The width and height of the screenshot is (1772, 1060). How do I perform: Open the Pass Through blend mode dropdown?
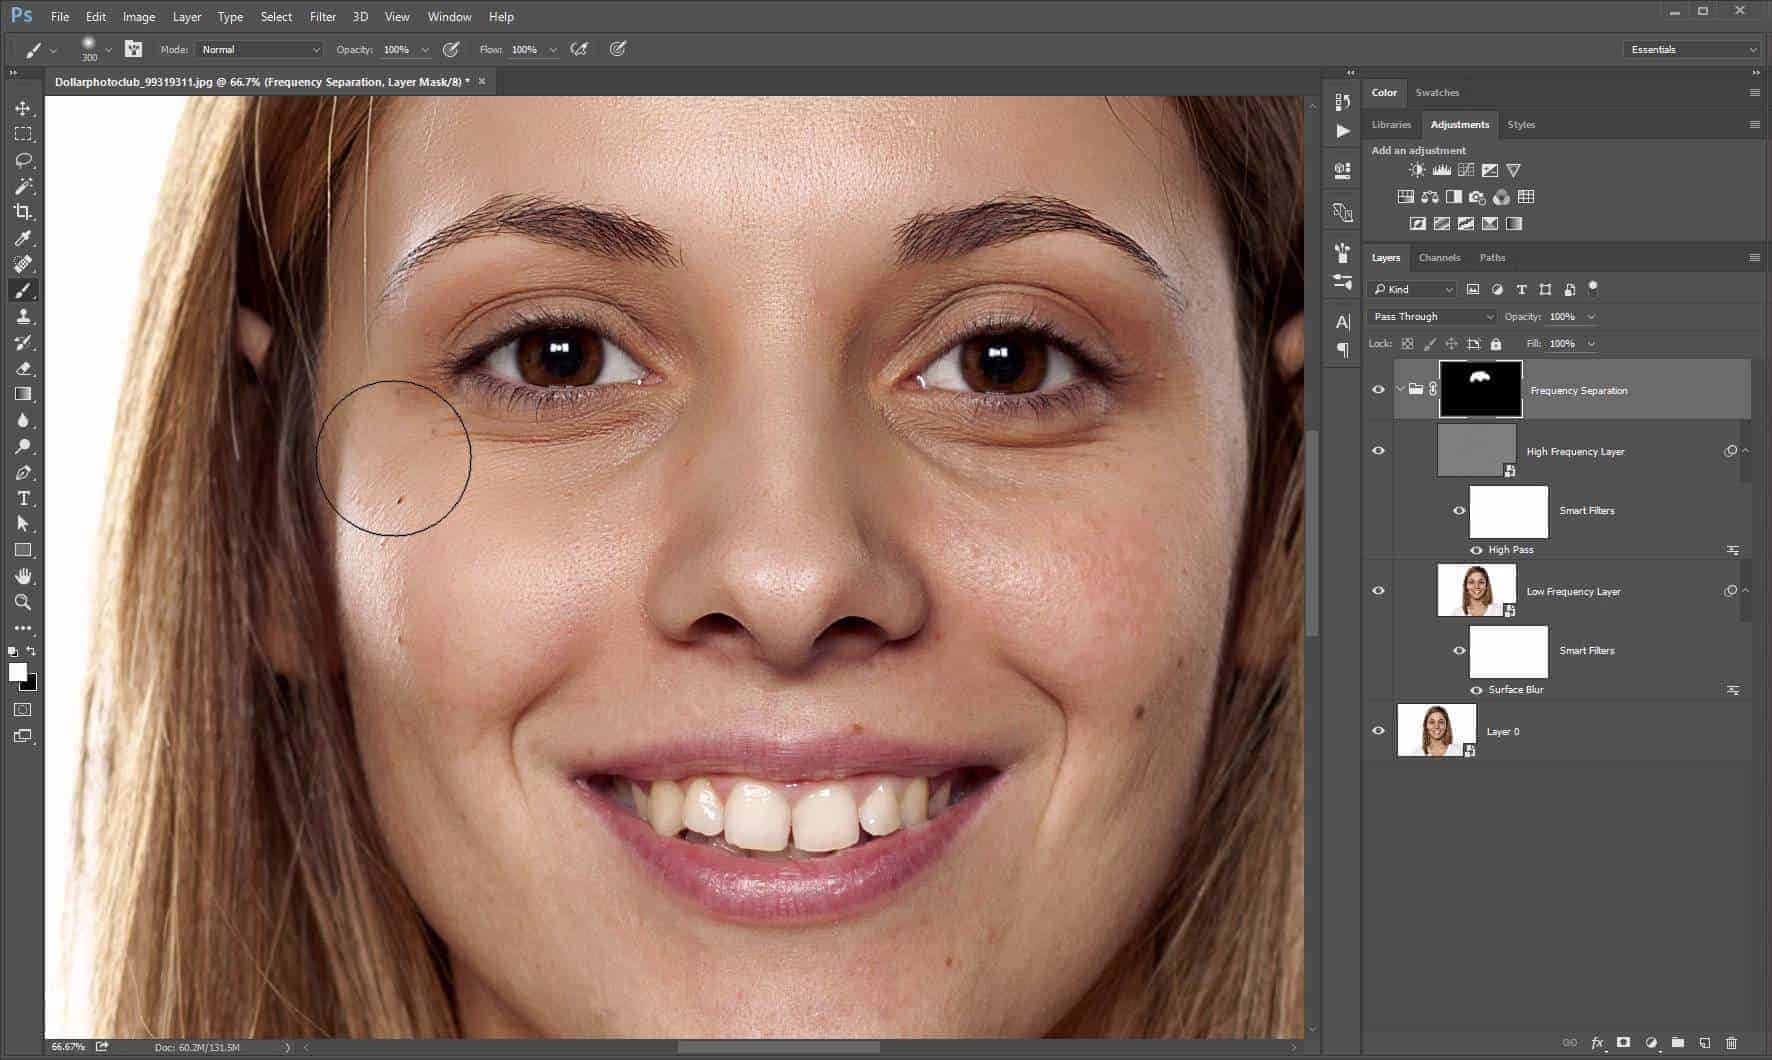point(1430,316)
